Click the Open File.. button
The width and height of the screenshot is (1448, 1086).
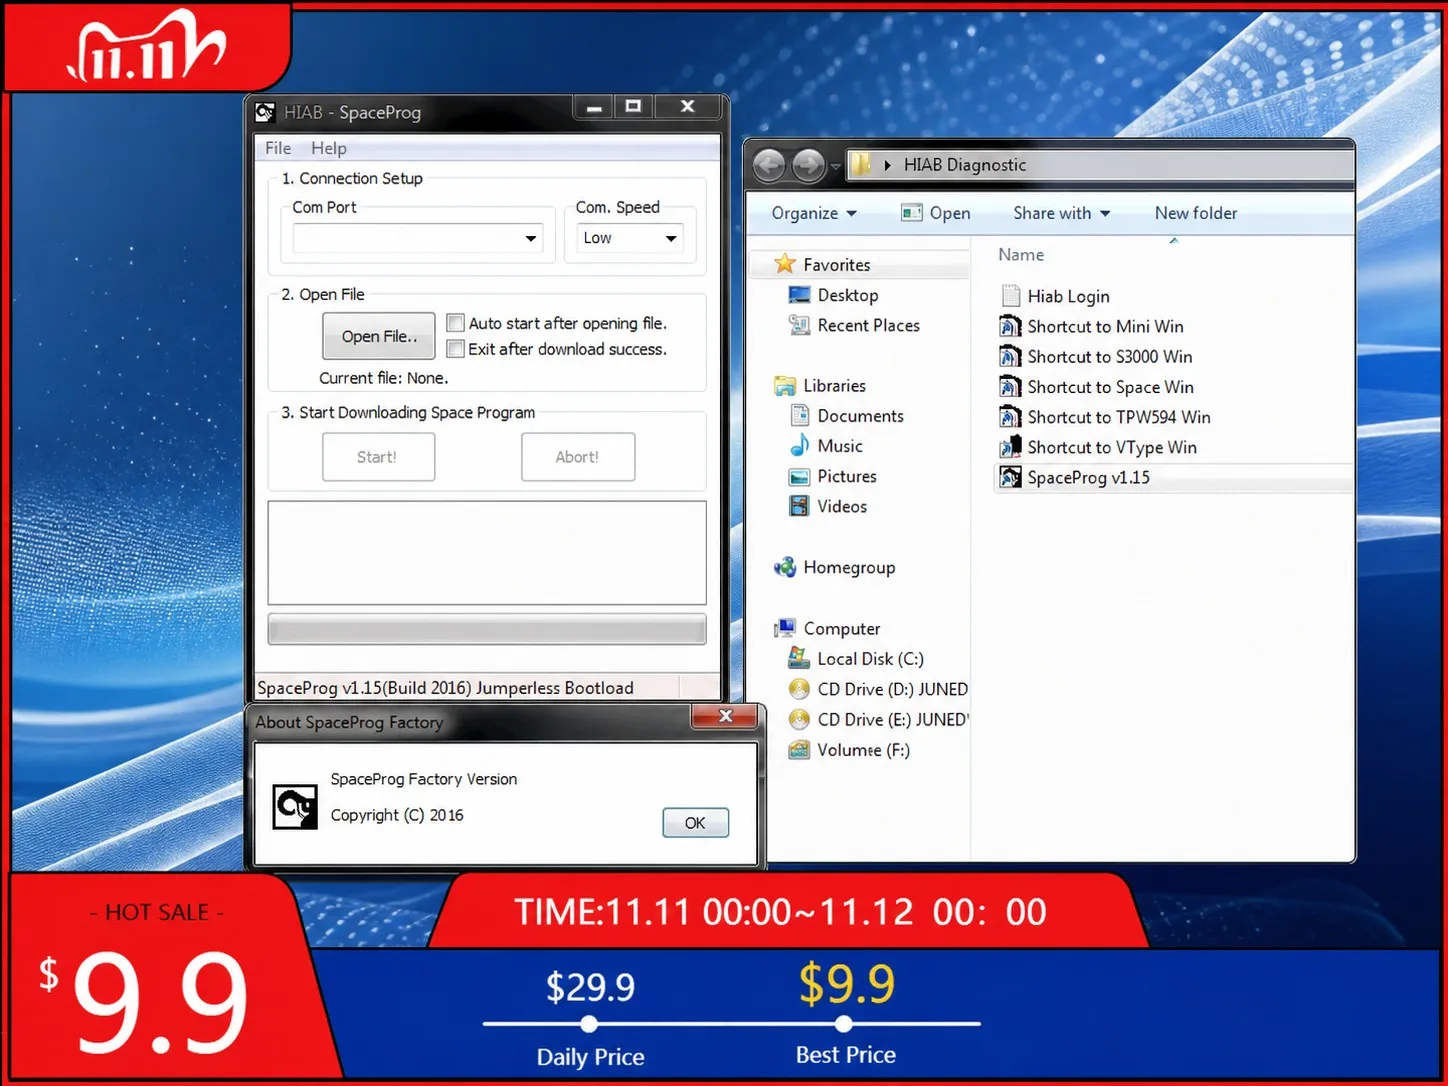[x=379, y=336]
